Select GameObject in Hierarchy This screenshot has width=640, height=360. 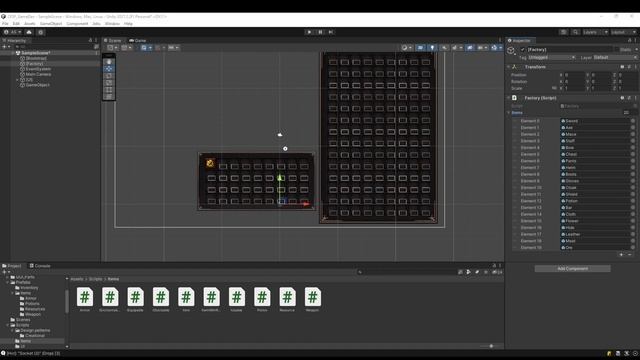38,85
